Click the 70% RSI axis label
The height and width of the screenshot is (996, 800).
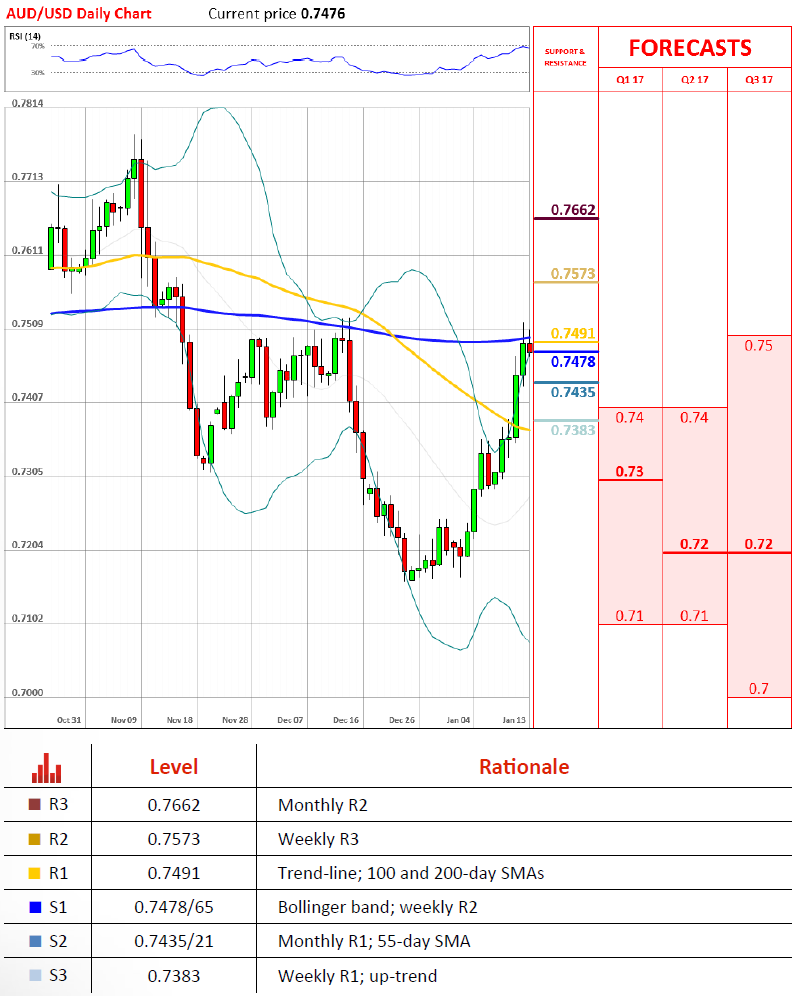[38, 46]
